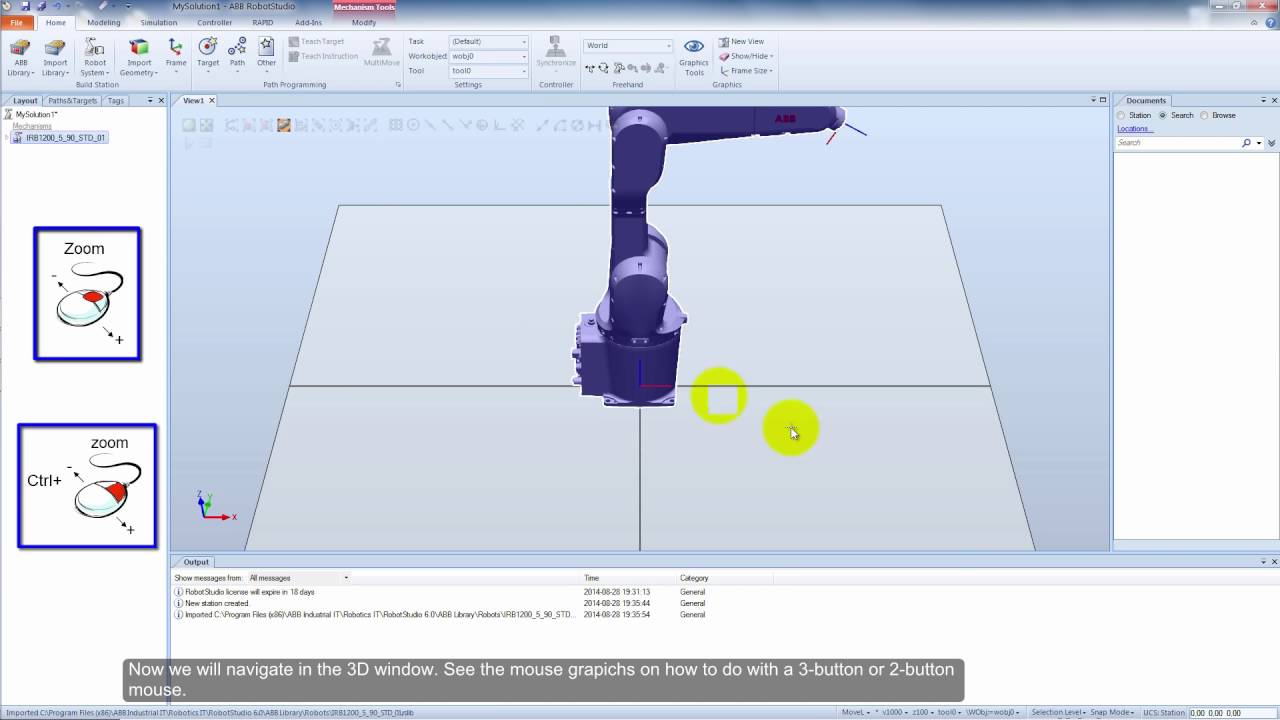1280x720 pixels.
Task: Click New View in Graphics group
Action: [x=741, y=42]
